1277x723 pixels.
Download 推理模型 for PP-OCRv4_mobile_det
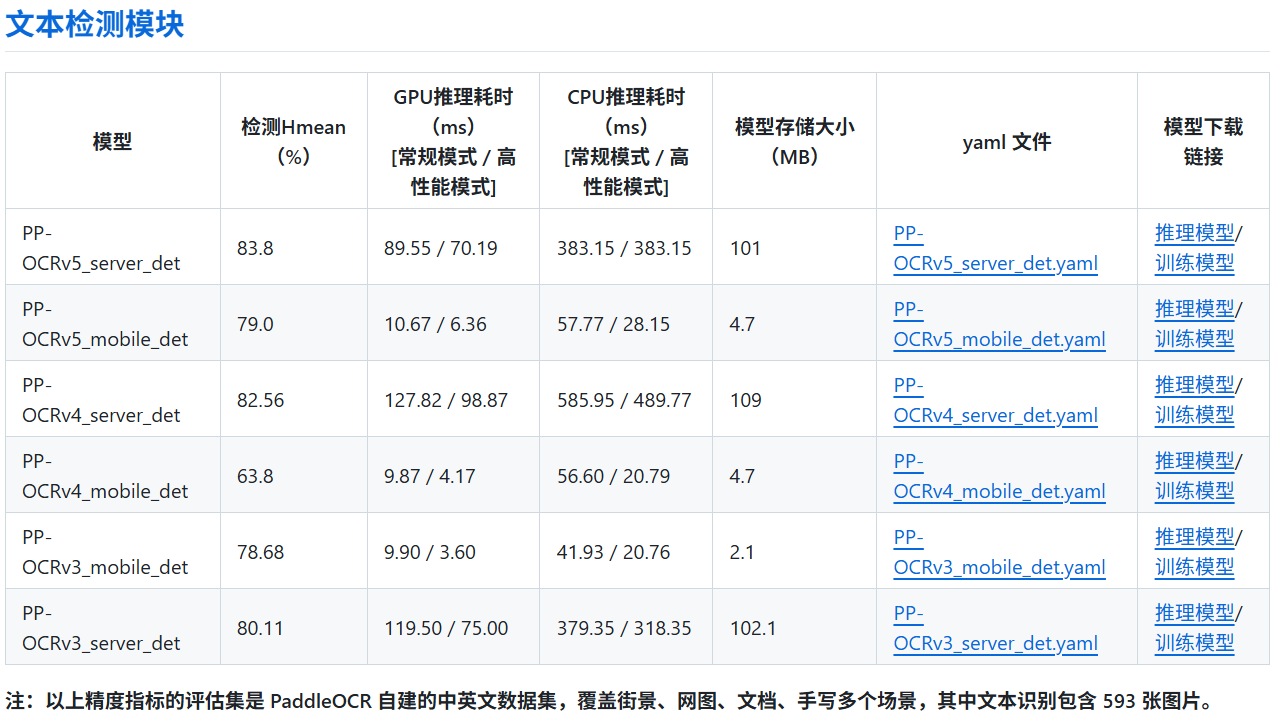point(1194,461)
